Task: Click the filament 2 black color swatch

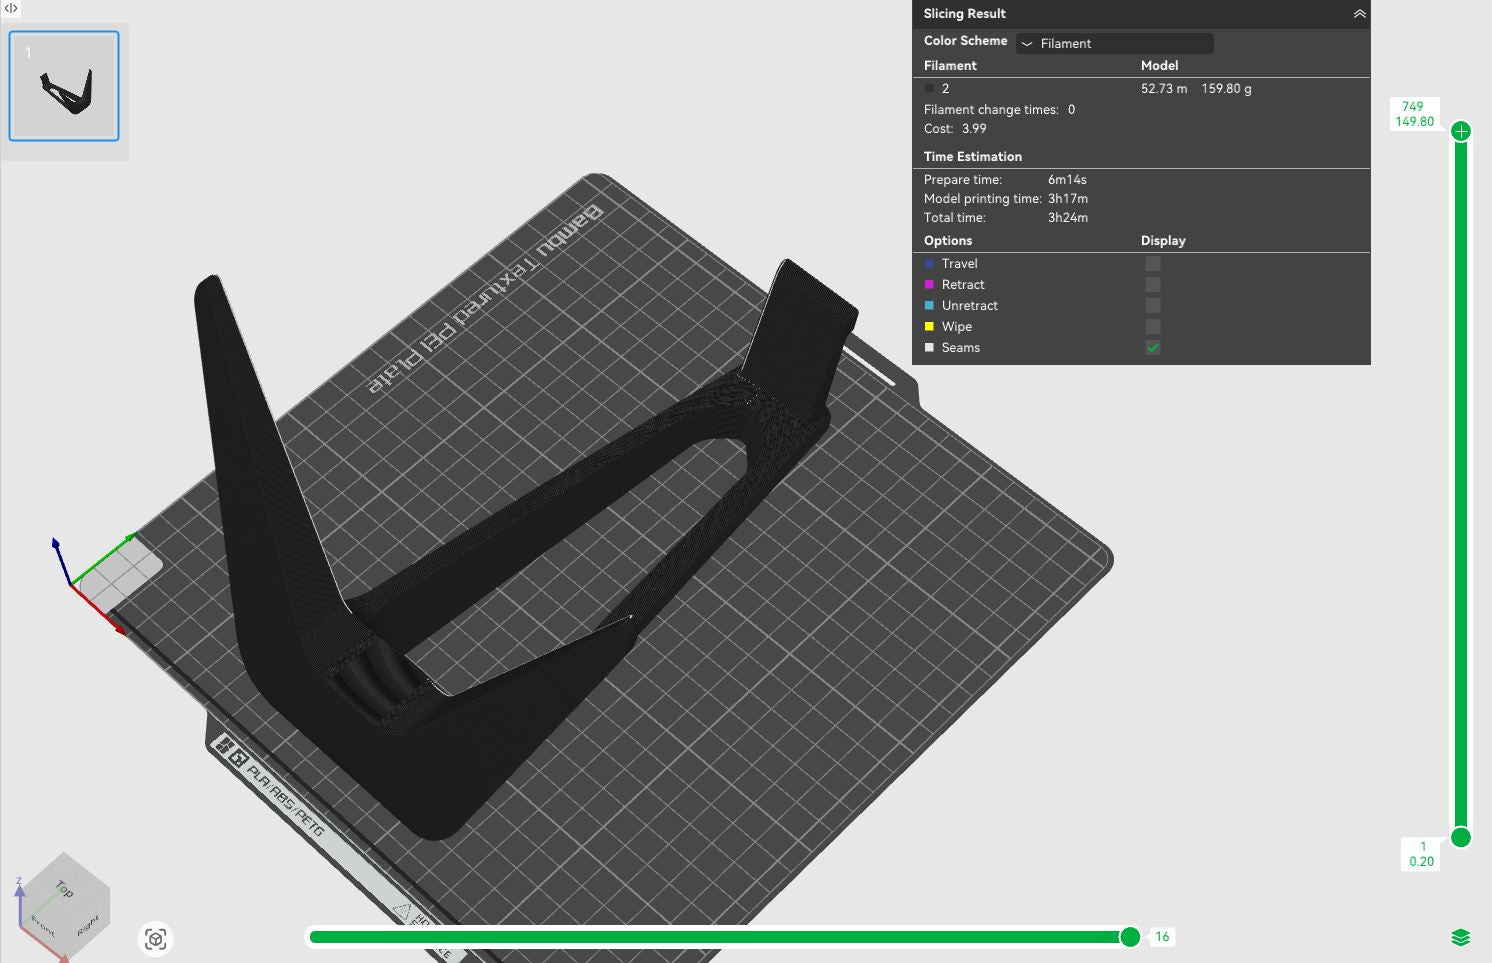Action: click(x=929, y=89)
